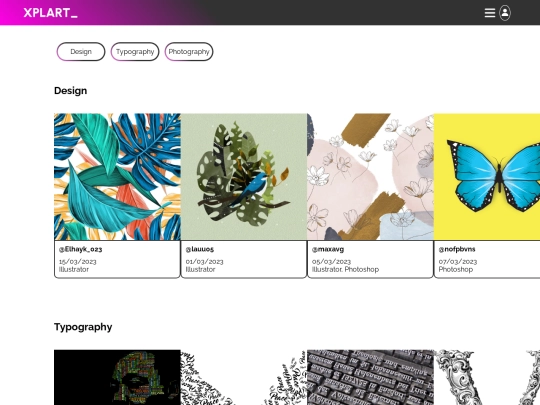Click the Design section heading
Screen dimensions: 540x405
coord(71,91)
